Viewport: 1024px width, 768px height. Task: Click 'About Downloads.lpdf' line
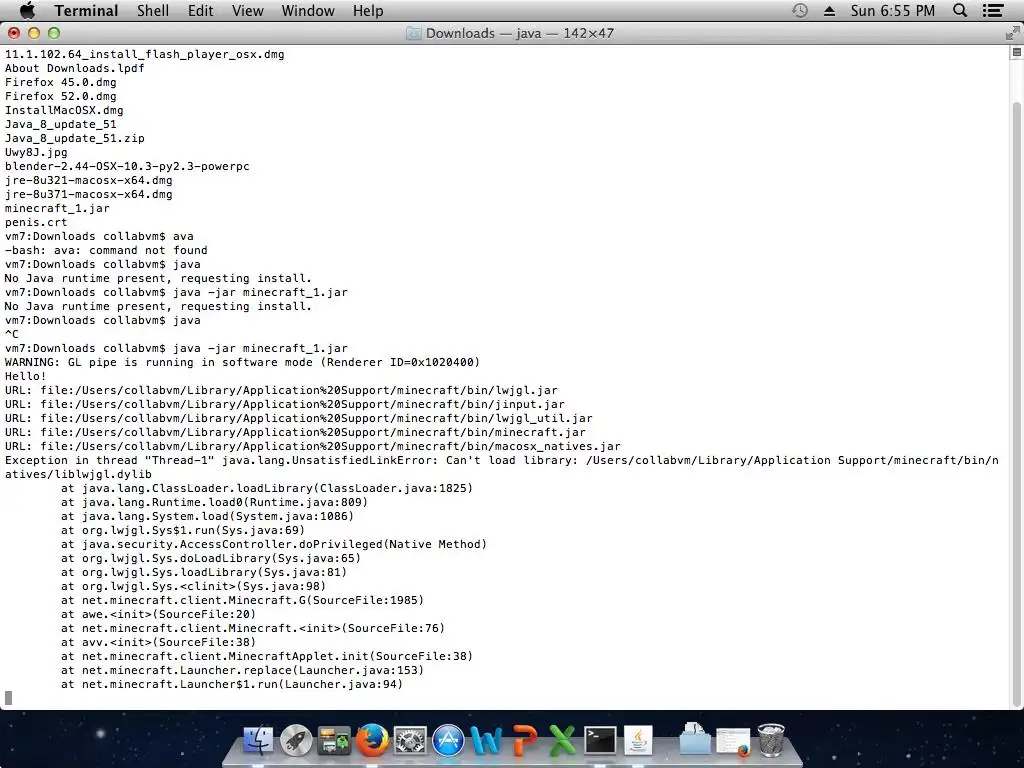click(74, 68)
